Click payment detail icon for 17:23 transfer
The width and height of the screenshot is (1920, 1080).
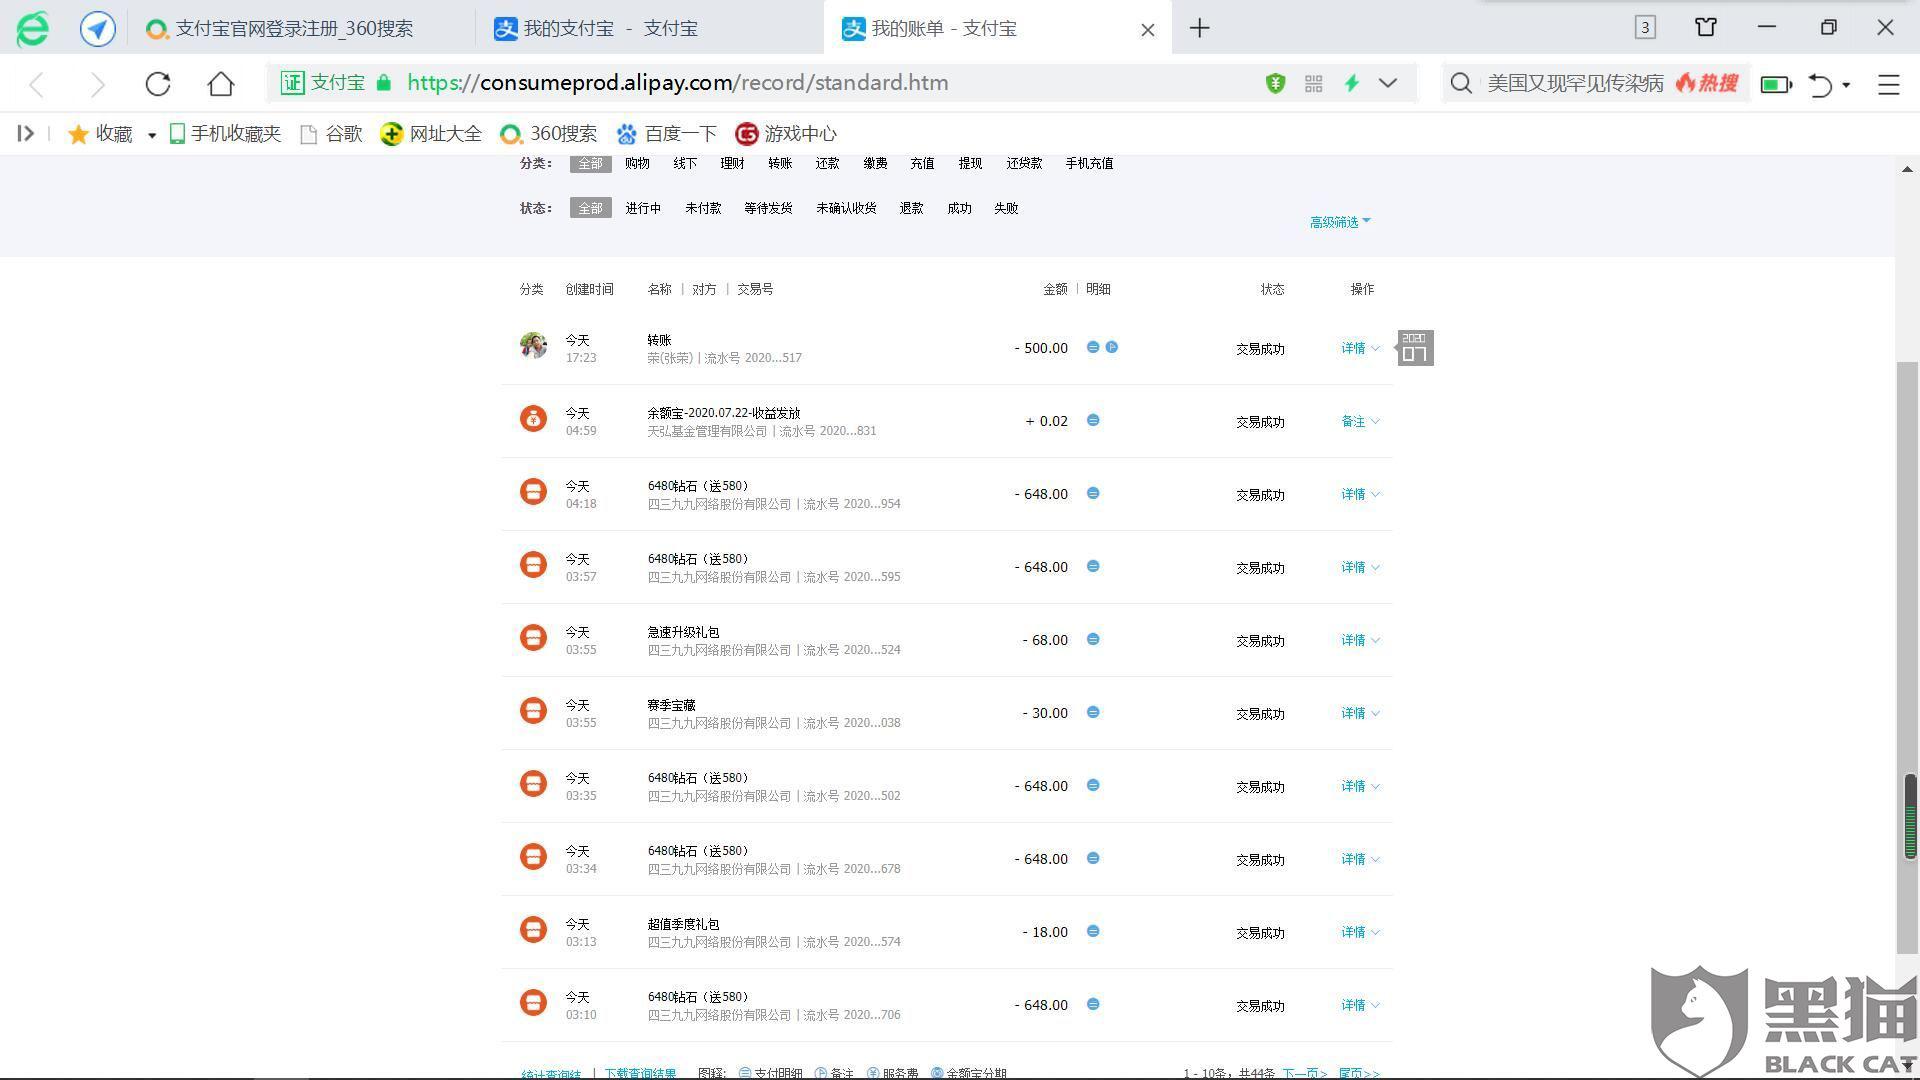point(1093,347)
